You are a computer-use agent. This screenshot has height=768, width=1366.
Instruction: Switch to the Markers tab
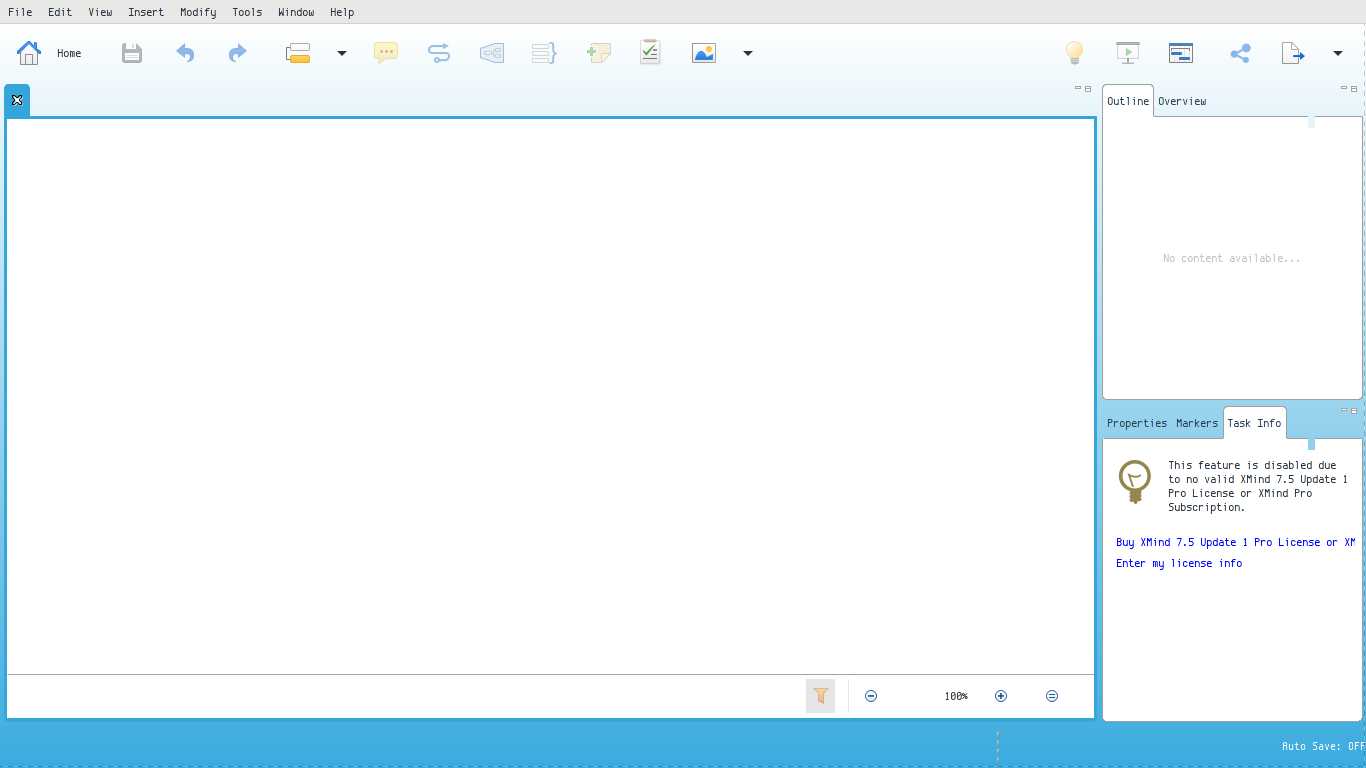point(1197,423)
